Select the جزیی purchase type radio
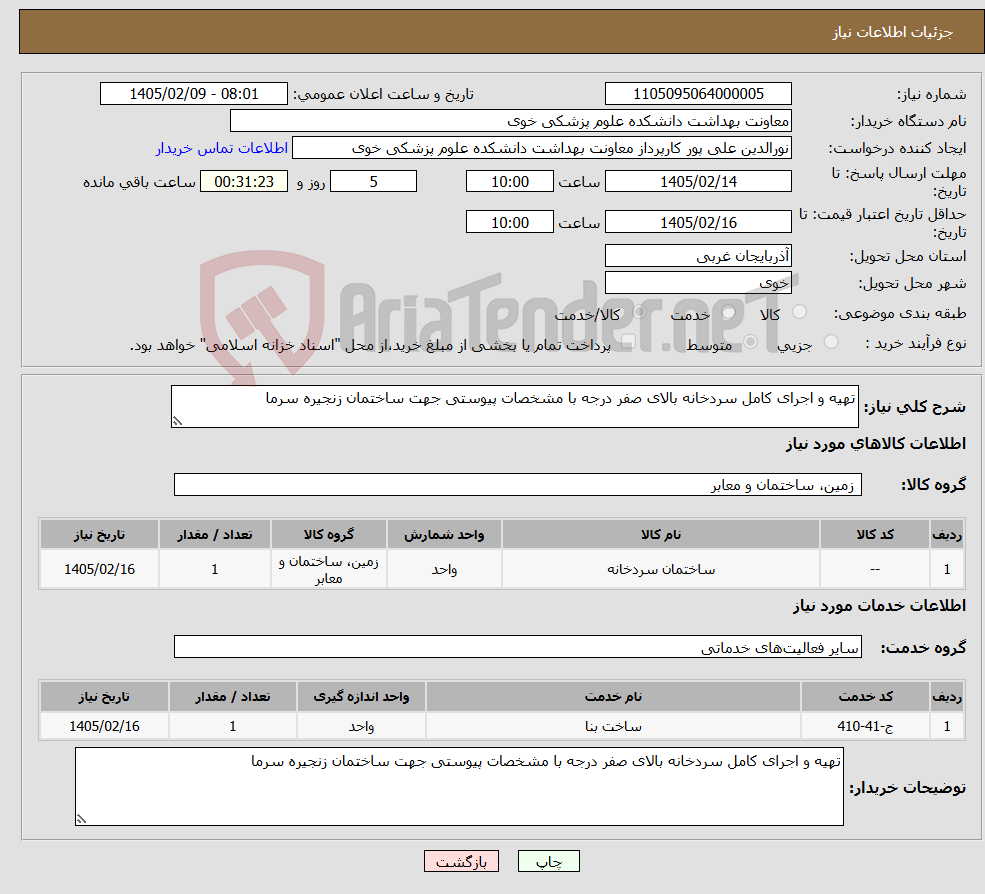The height and width of the screenshot is (894, 985). (x=830, y=342)
